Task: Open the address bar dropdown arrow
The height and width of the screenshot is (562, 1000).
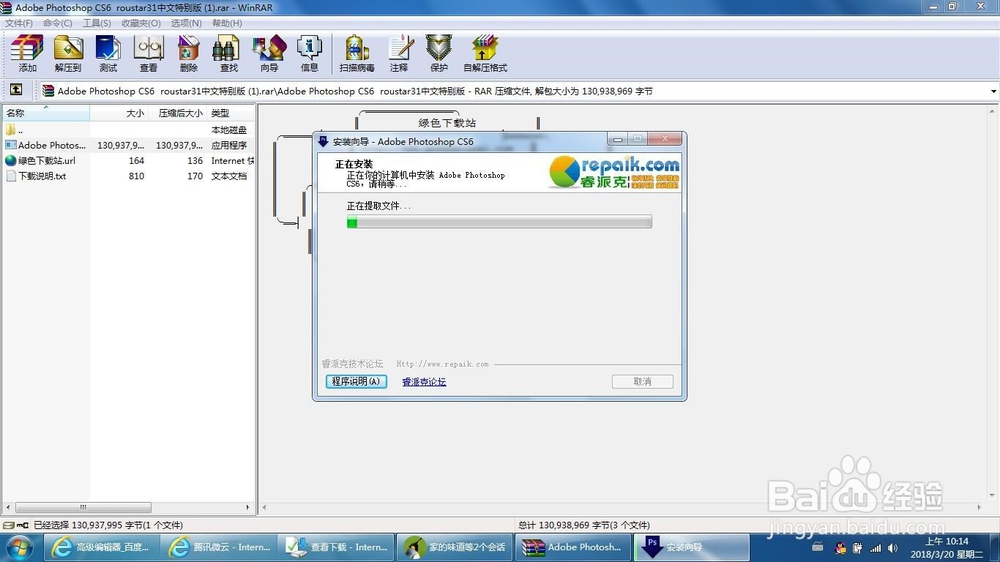Action: click(x=993, y=91)
